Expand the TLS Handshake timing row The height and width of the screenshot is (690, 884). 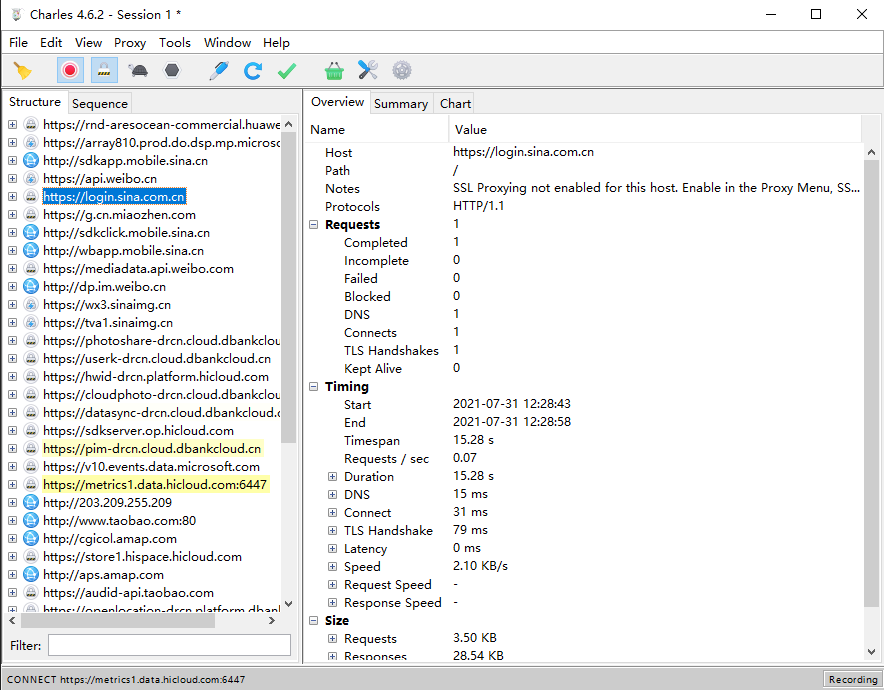pos(333,530)
